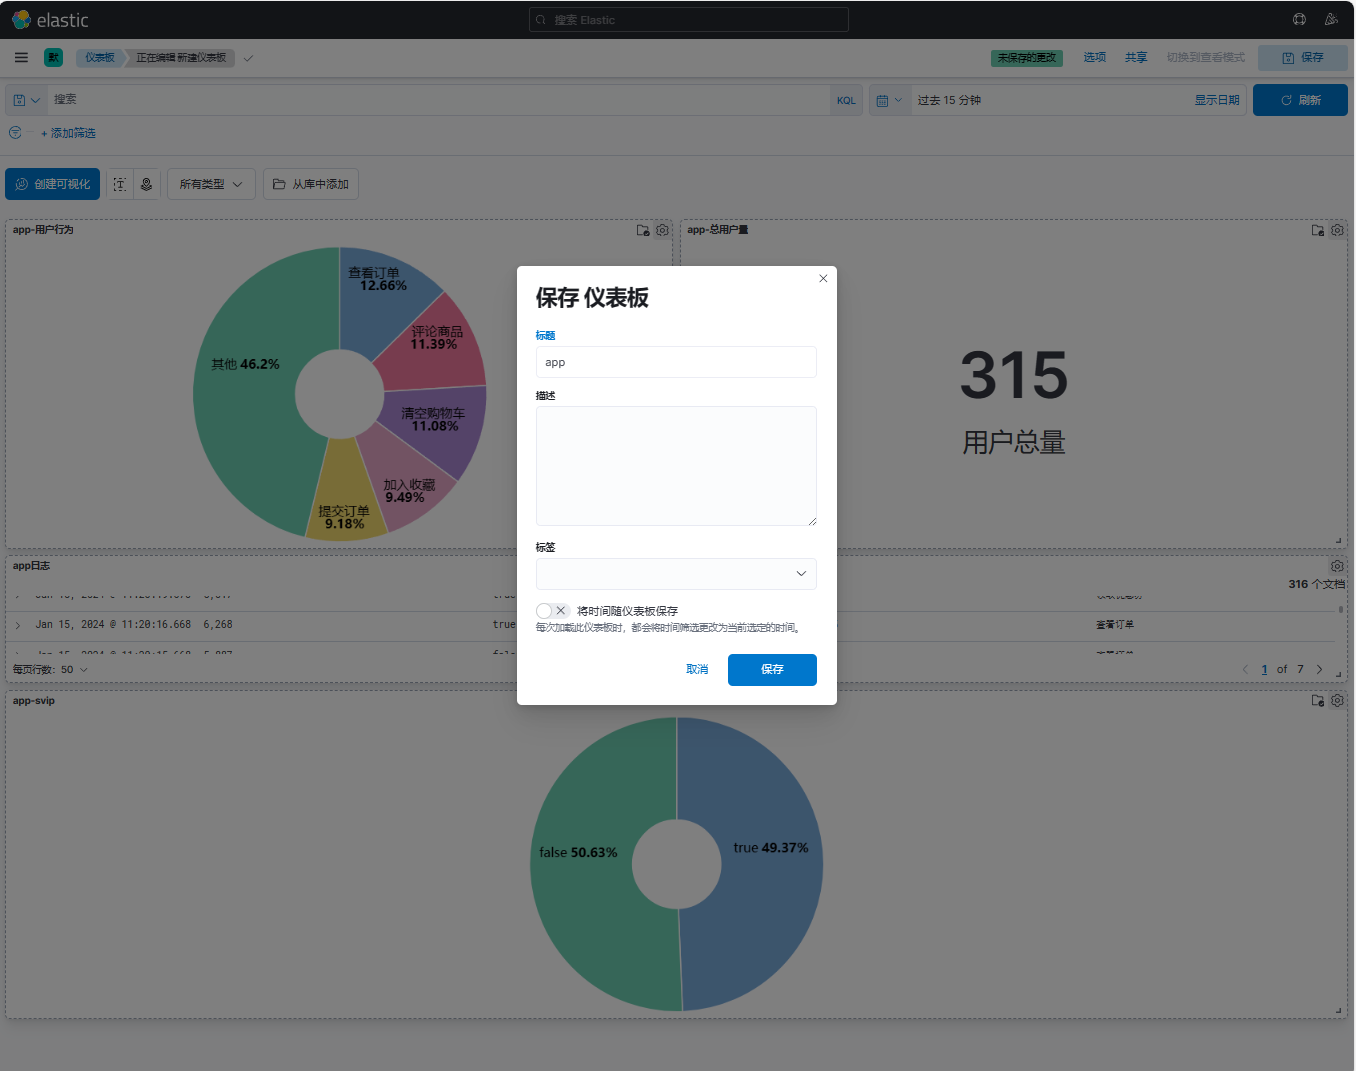Viewport: 1356px width, 1071px height.
Task: Open calendar quick time picker icon
Action: click(x=888, y=100)
